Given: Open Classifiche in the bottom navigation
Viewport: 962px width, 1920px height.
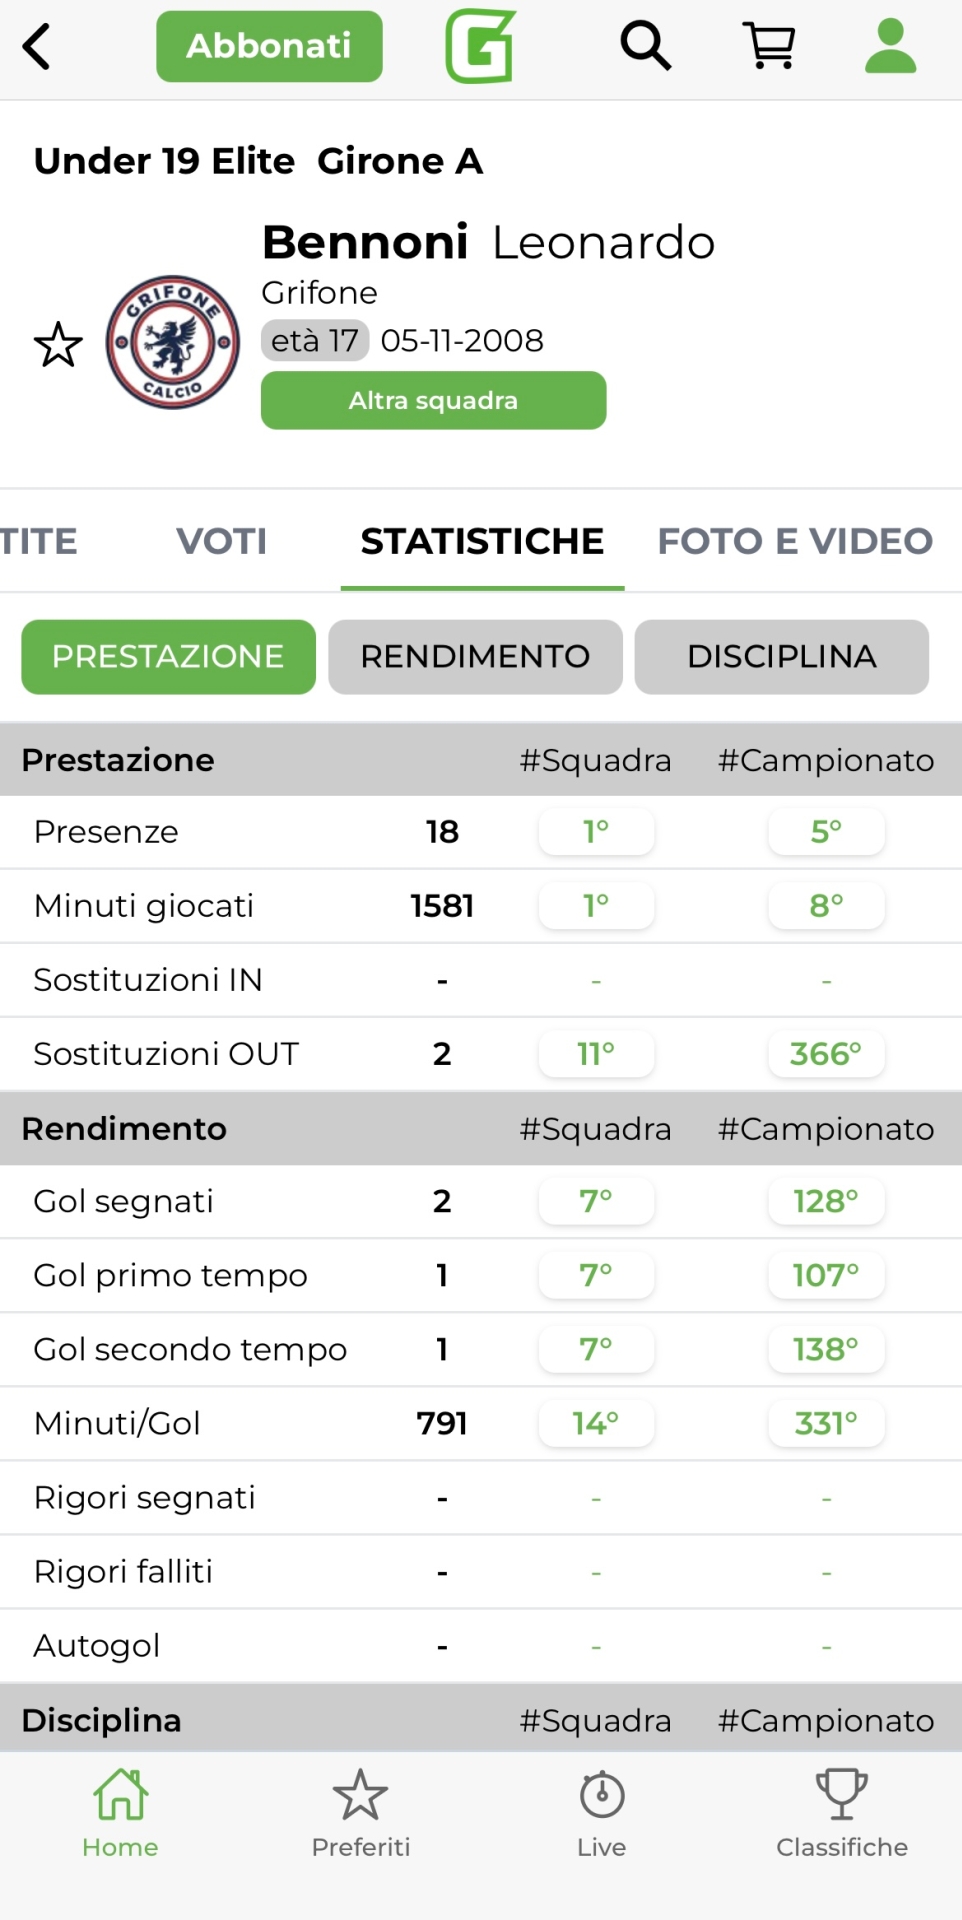Looking at the screenshot, I should (x=842, y=1812).
